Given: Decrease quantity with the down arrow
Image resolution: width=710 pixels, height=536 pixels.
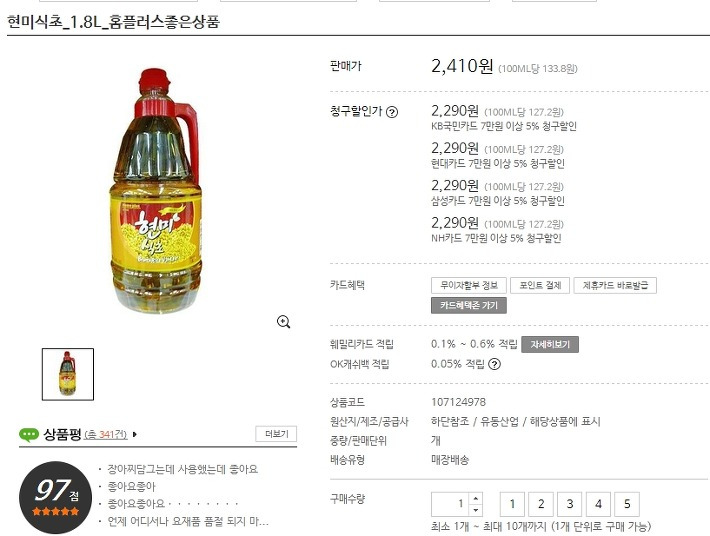Looking at the screenshot, I should (475, 510).
